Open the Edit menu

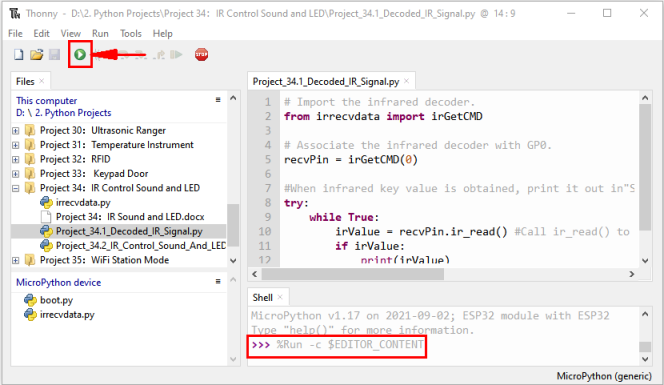(x=42, y=33)
